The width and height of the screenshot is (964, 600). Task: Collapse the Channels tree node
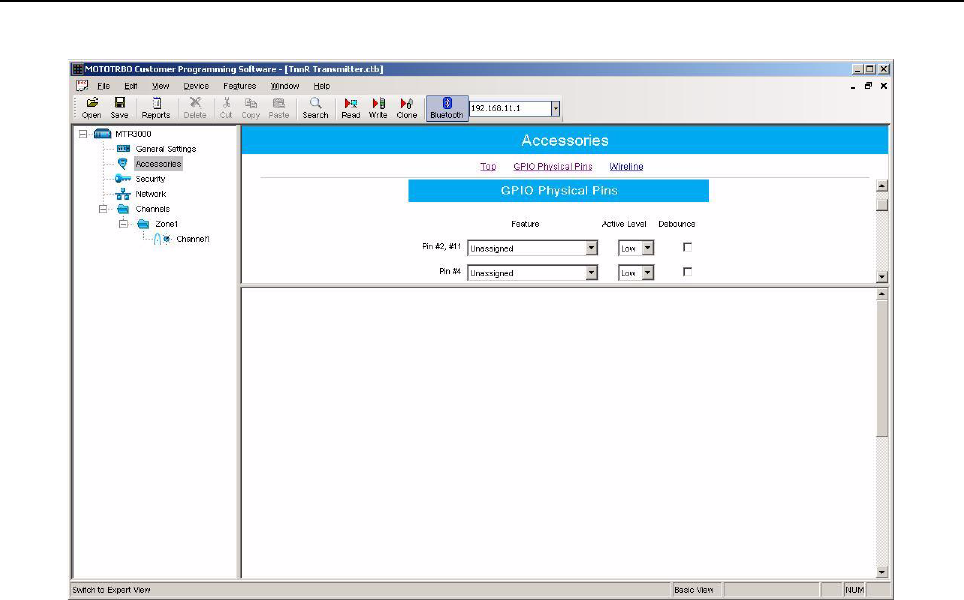pos(103,209)
